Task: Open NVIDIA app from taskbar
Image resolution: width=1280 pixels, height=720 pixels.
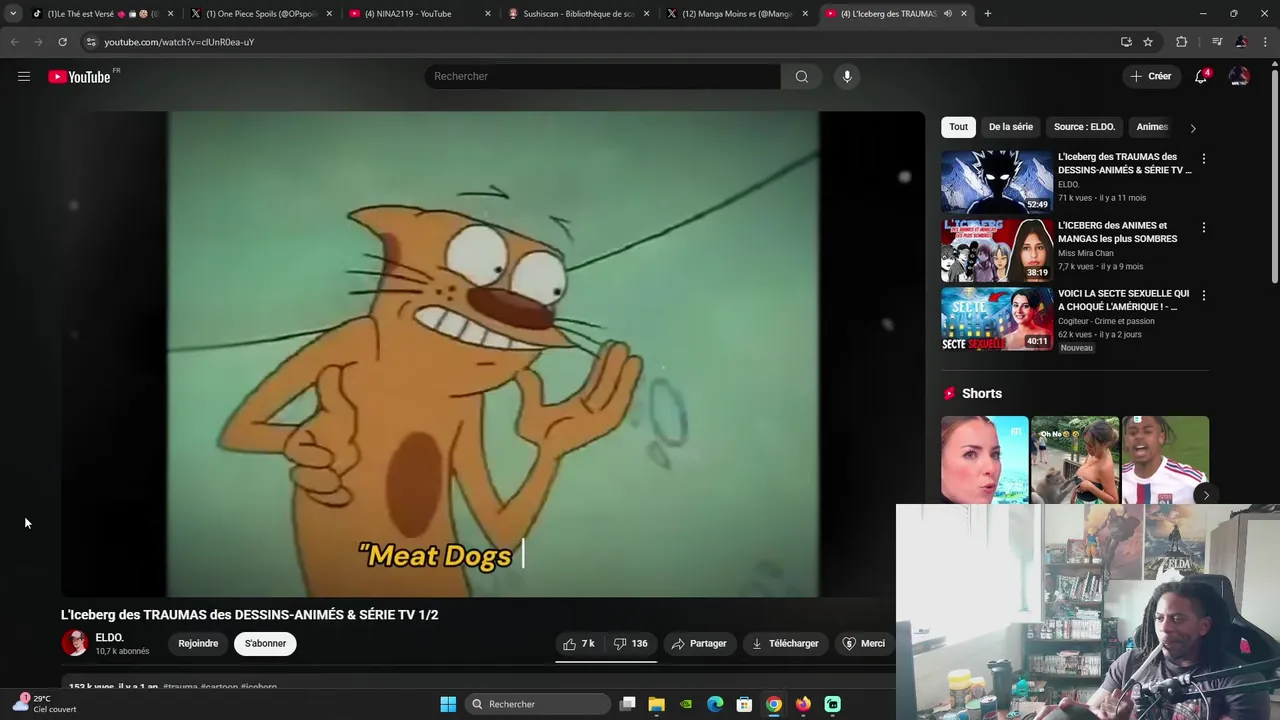Action: pos(685,704)
